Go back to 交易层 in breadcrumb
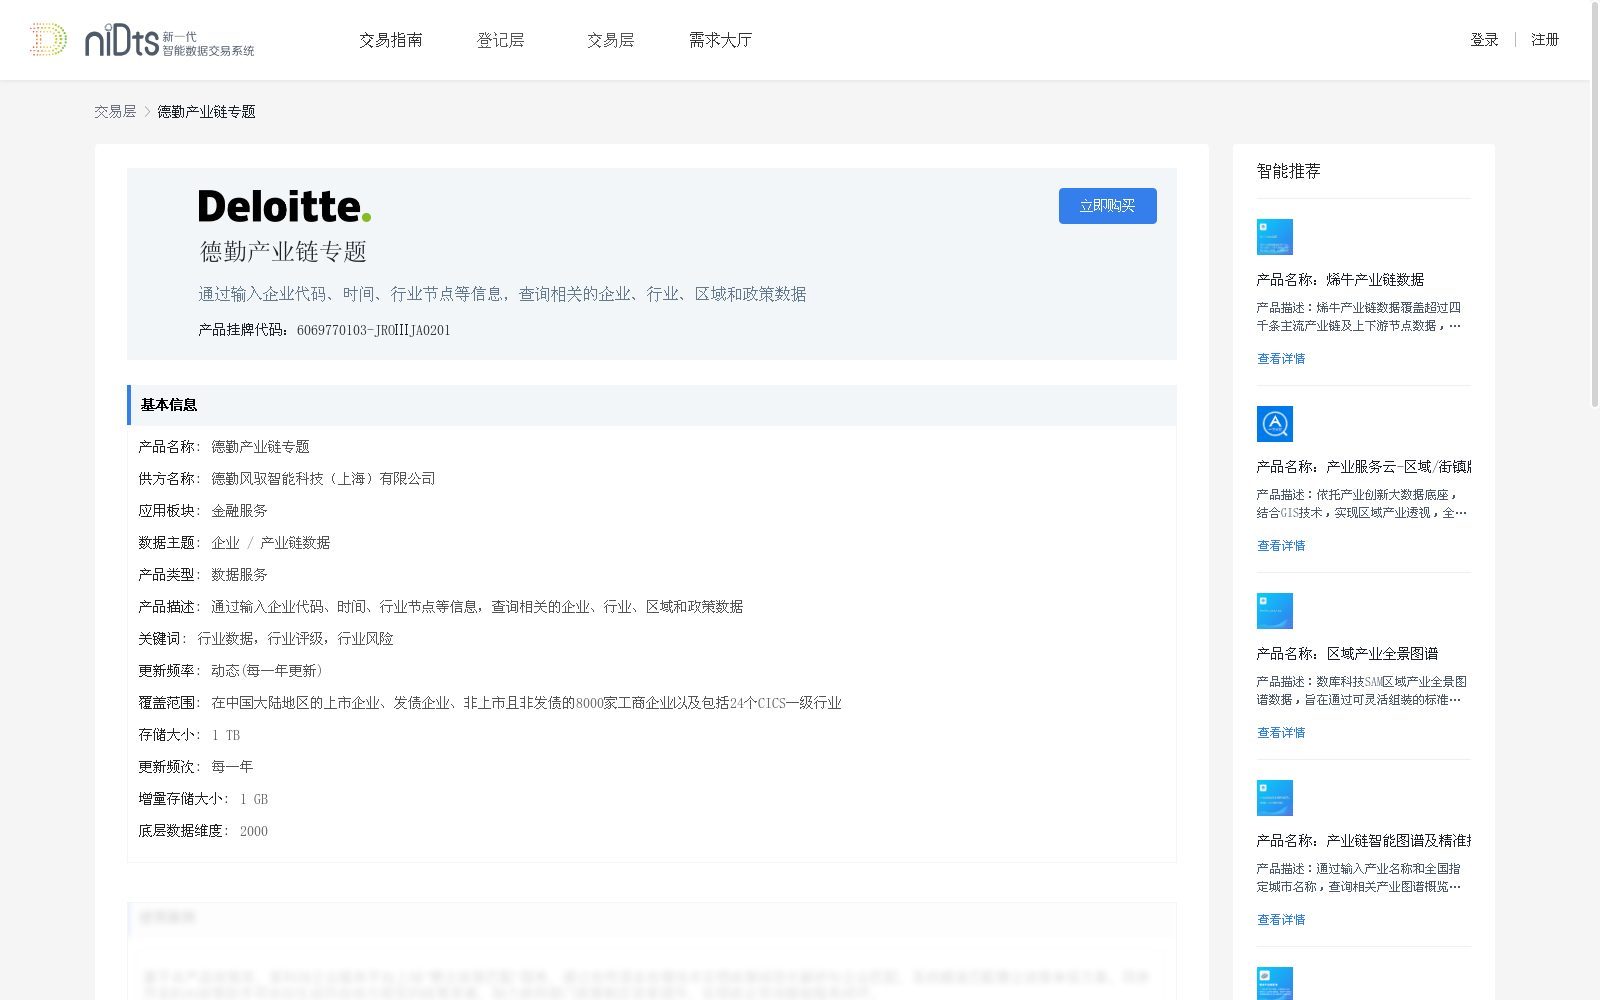The width and height of the screenshot is (1600, 1000). [115, 112]
